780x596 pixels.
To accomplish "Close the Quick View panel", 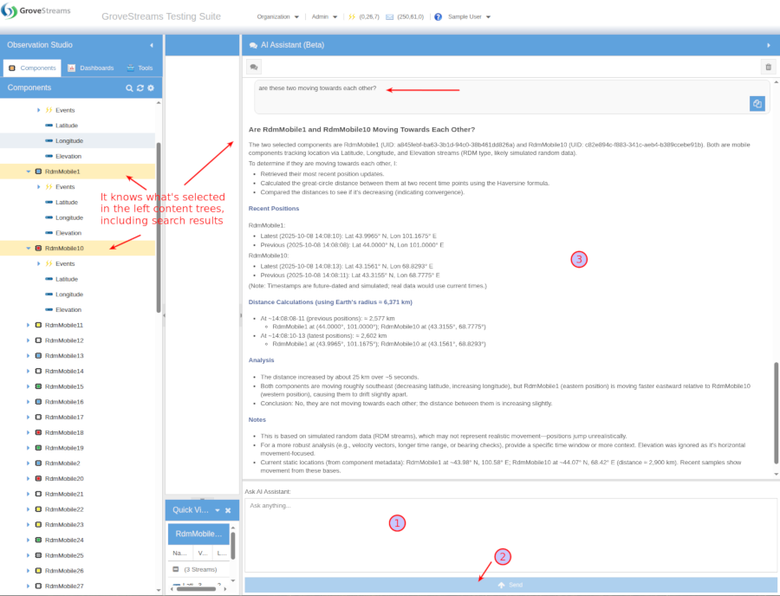I will 228,510.
